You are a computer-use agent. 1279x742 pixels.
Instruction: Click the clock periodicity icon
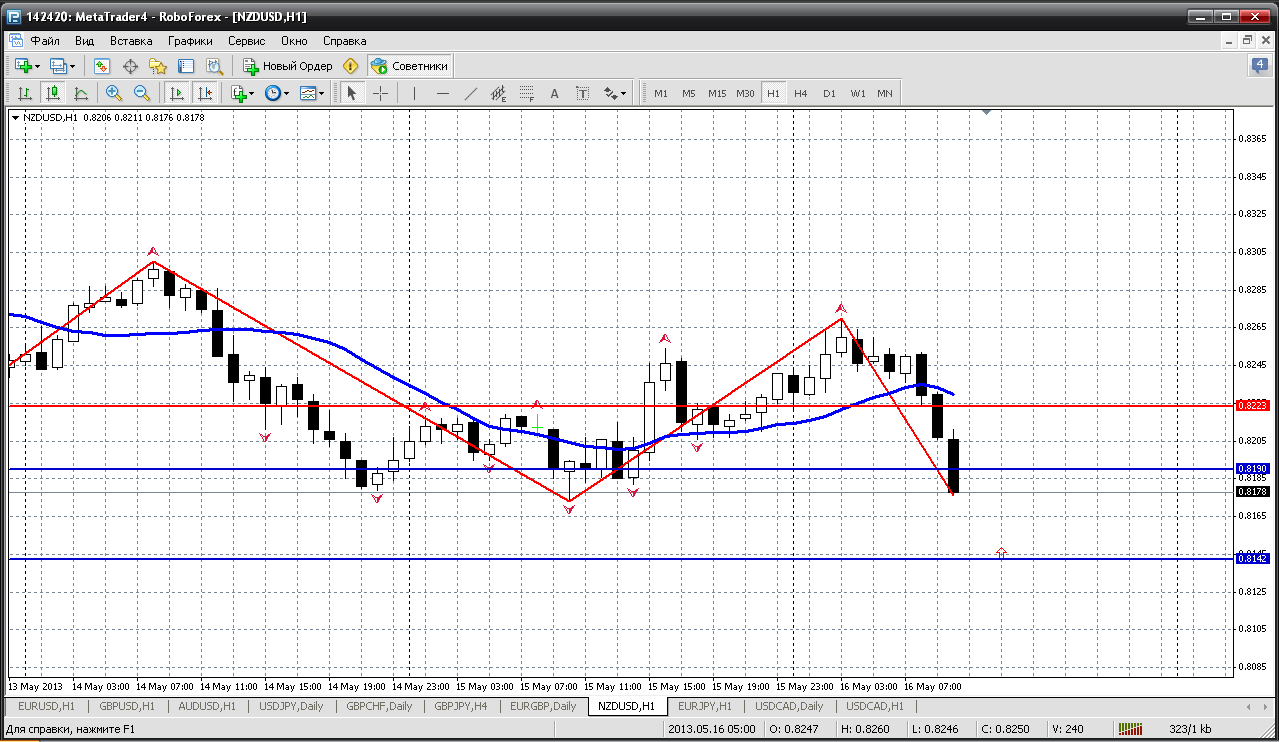point(272,93)
